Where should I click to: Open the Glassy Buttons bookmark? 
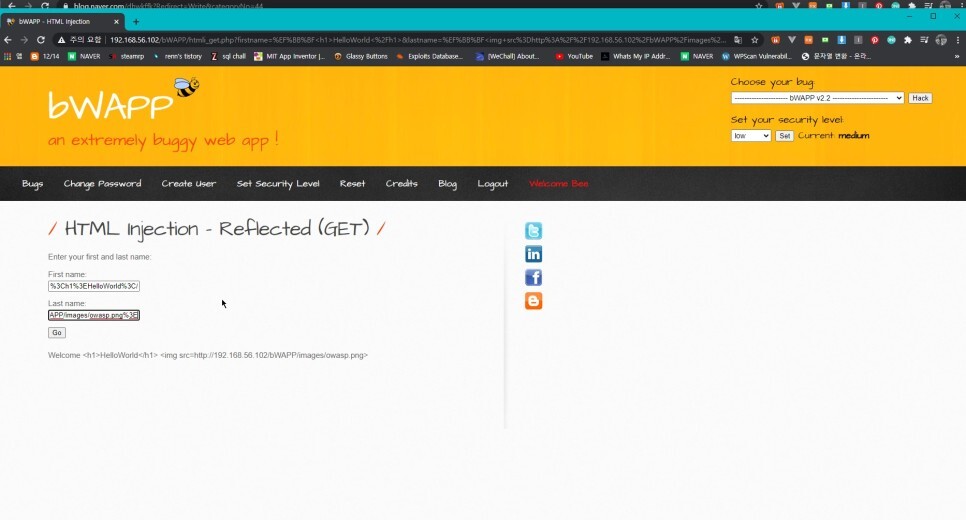click(x=360, y=56)
